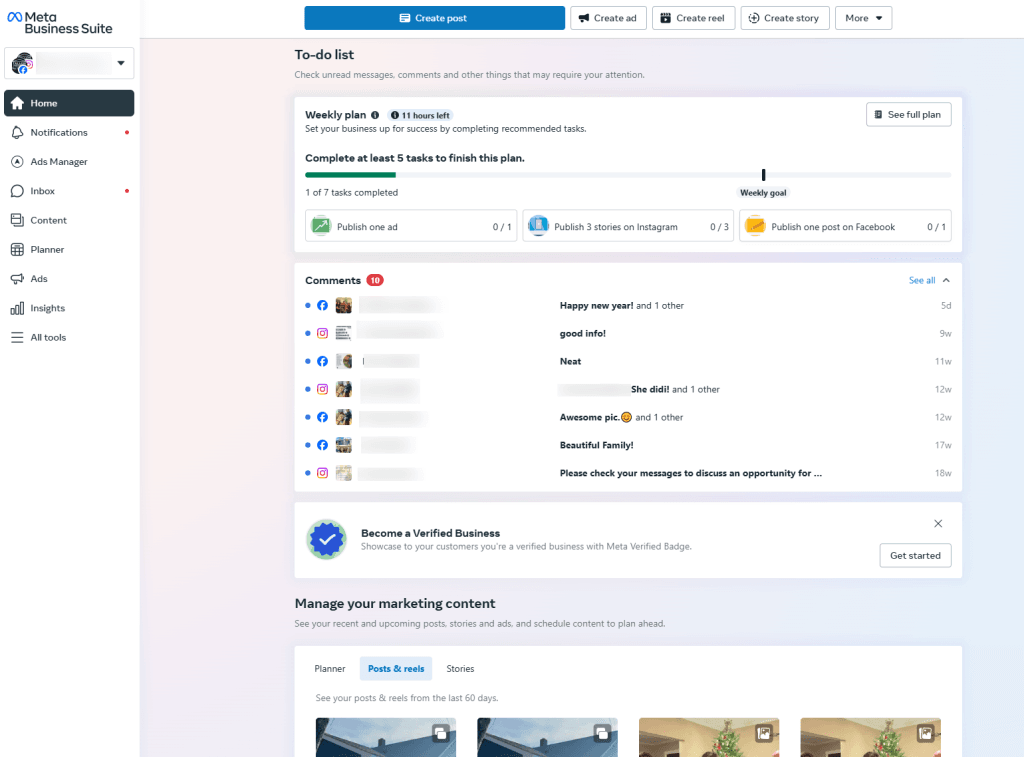Open the Planner tab under marketing content
The image size is (1024, 757).
[330, 668]
